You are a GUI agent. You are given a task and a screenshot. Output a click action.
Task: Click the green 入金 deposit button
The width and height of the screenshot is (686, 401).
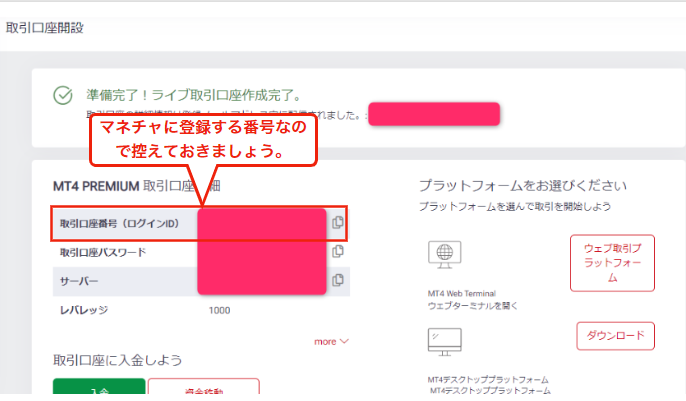(99, 389)
